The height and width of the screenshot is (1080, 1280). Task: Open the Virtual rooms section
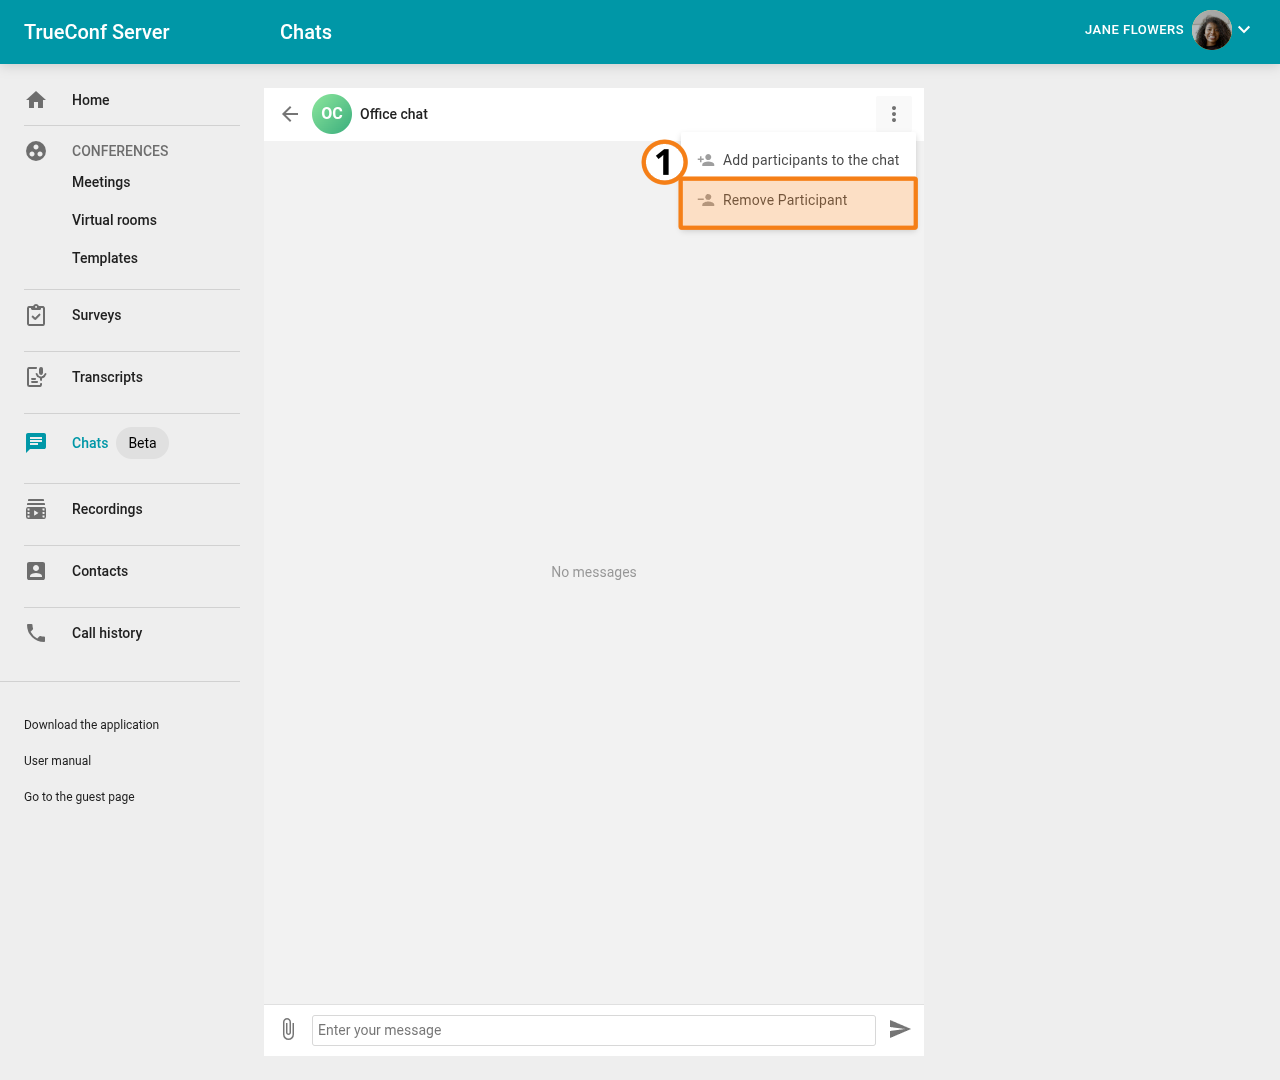(x=114, y=220)
